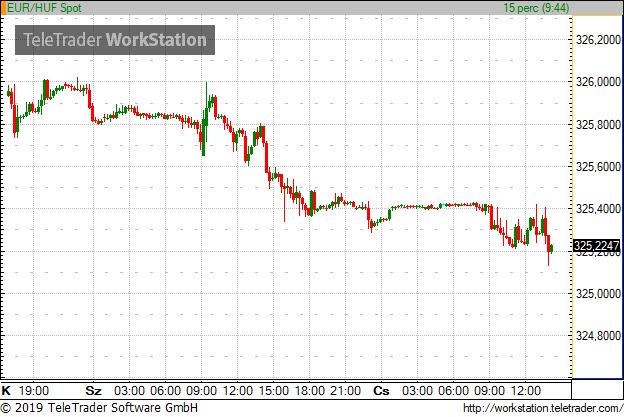Click the 324,8000 price axis label
This screenshot has width=624, height=417.
click(598, 336)
